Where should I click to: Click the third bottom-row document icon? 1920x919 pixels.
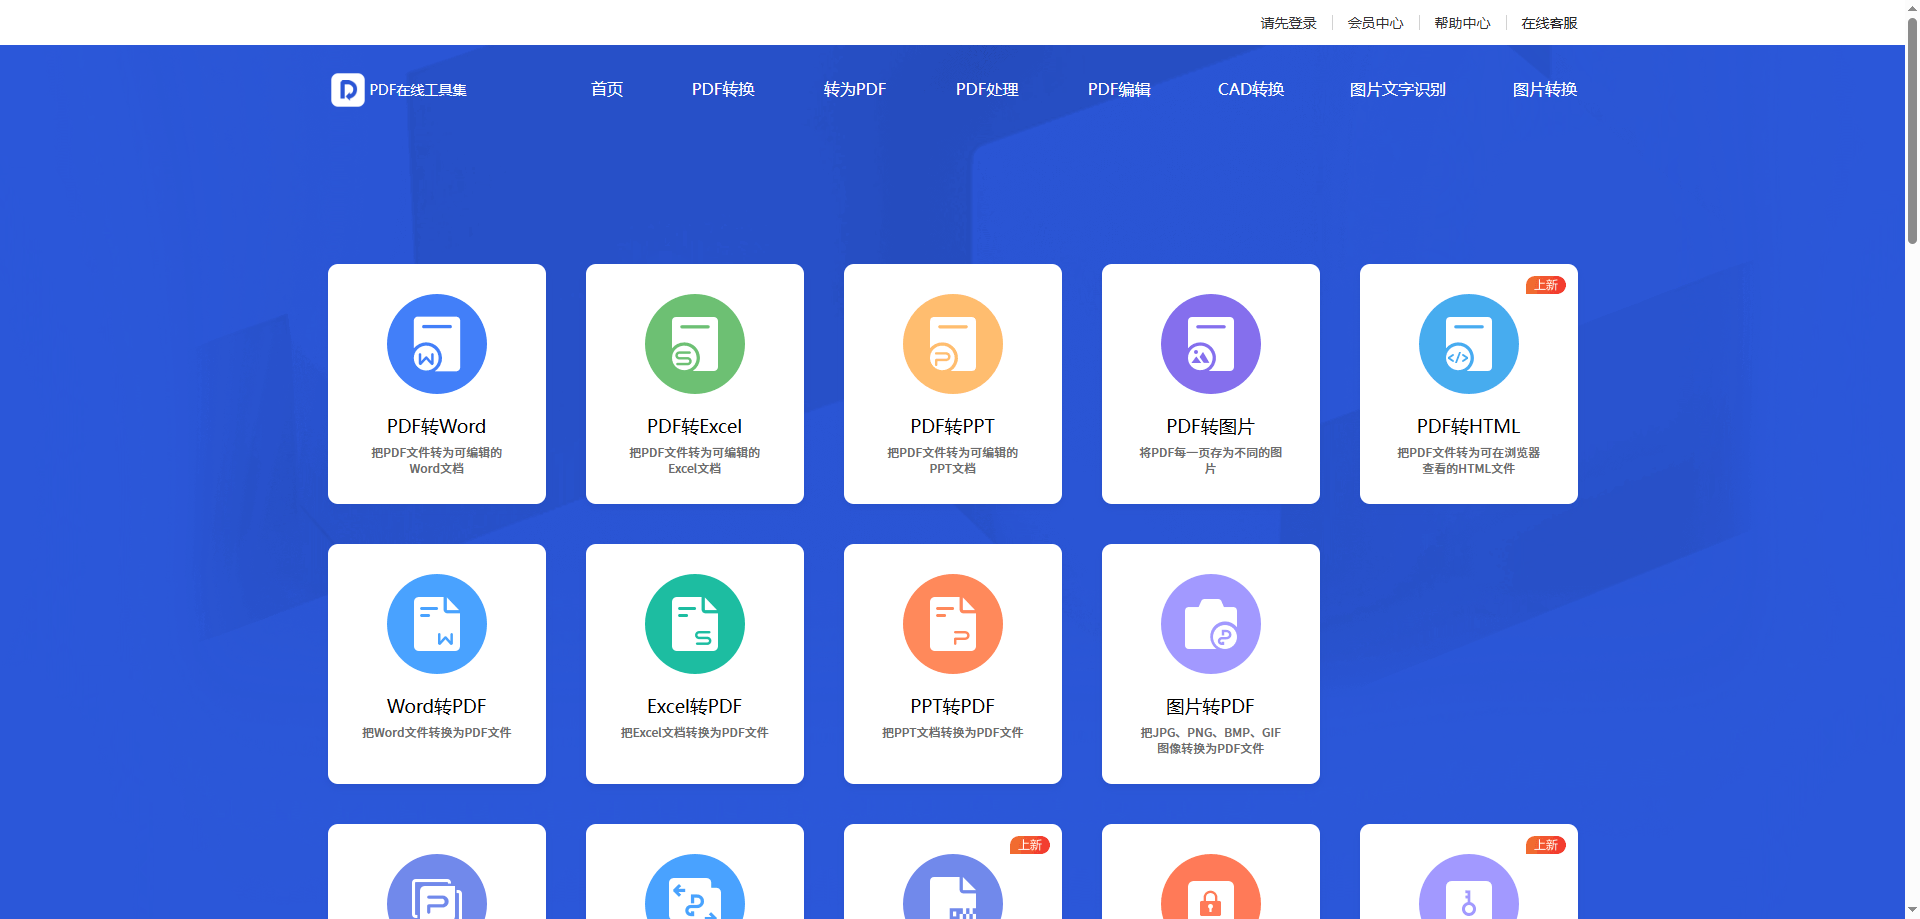(x=953, y=887)
